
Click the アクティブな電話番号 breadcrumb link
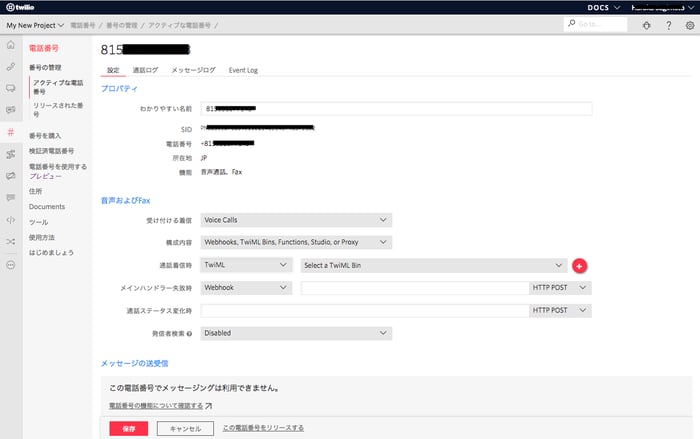(x=179, y=25)
